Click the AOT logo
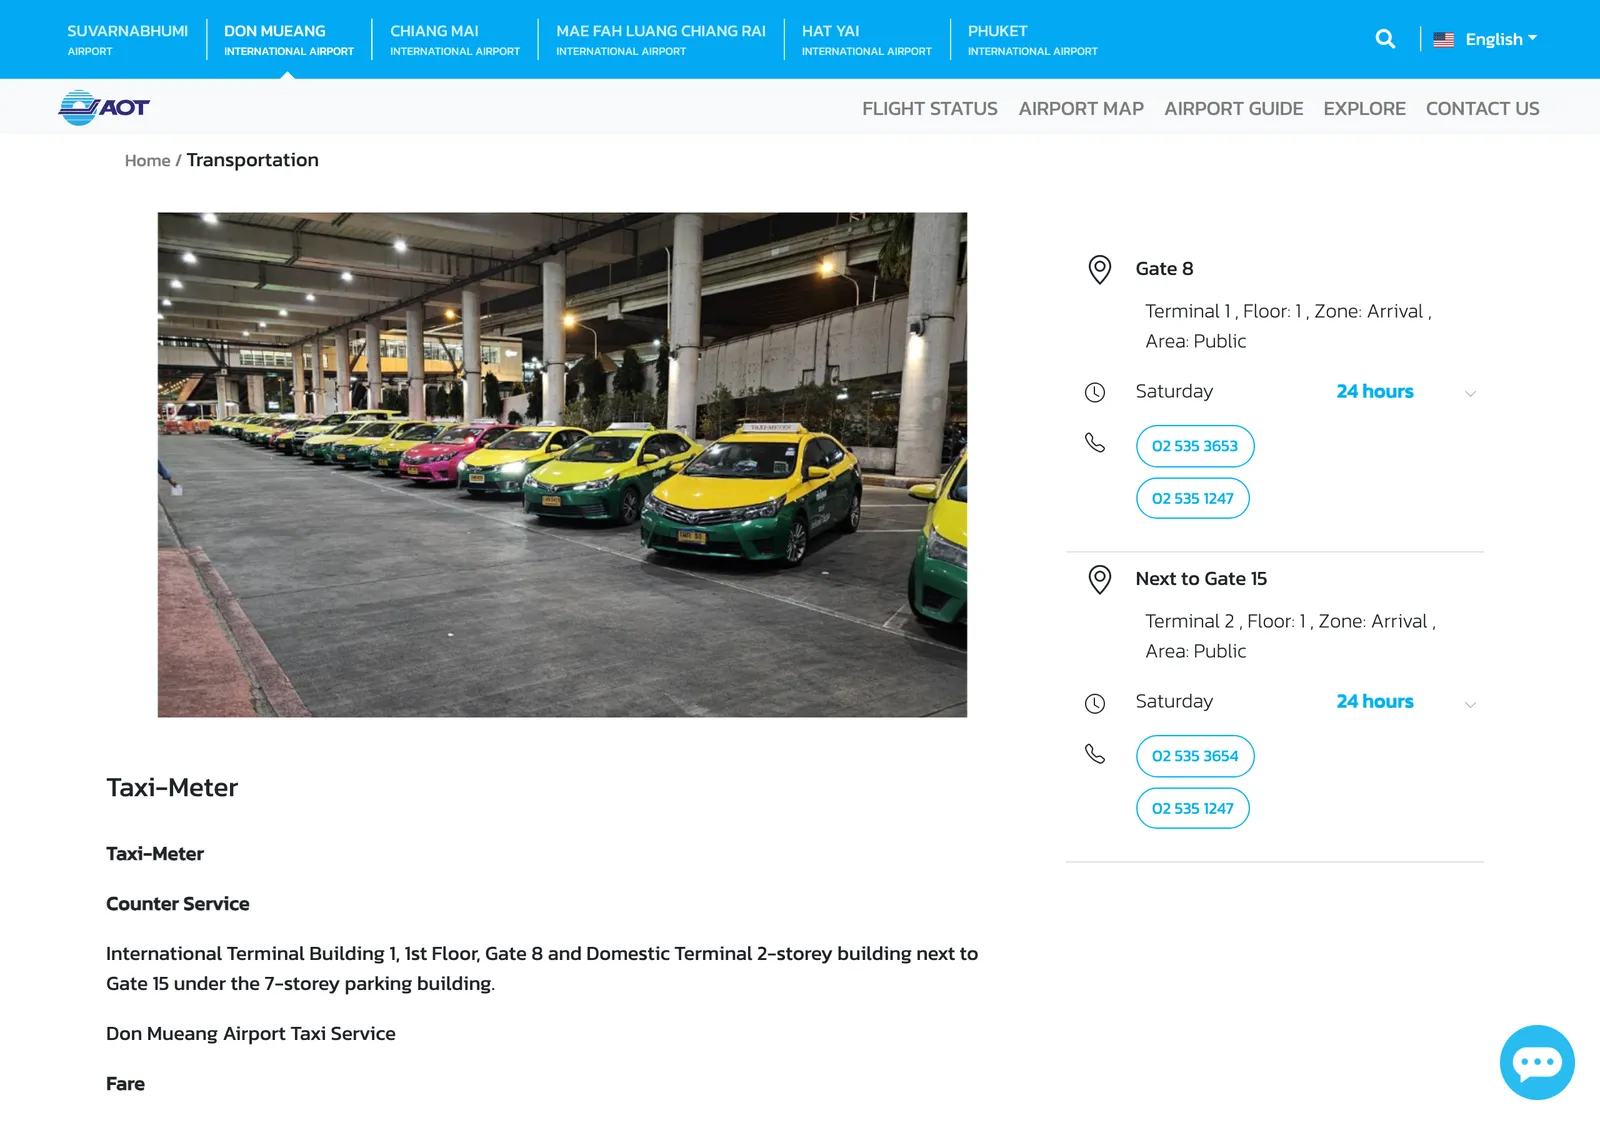 [x=104, y=107]
